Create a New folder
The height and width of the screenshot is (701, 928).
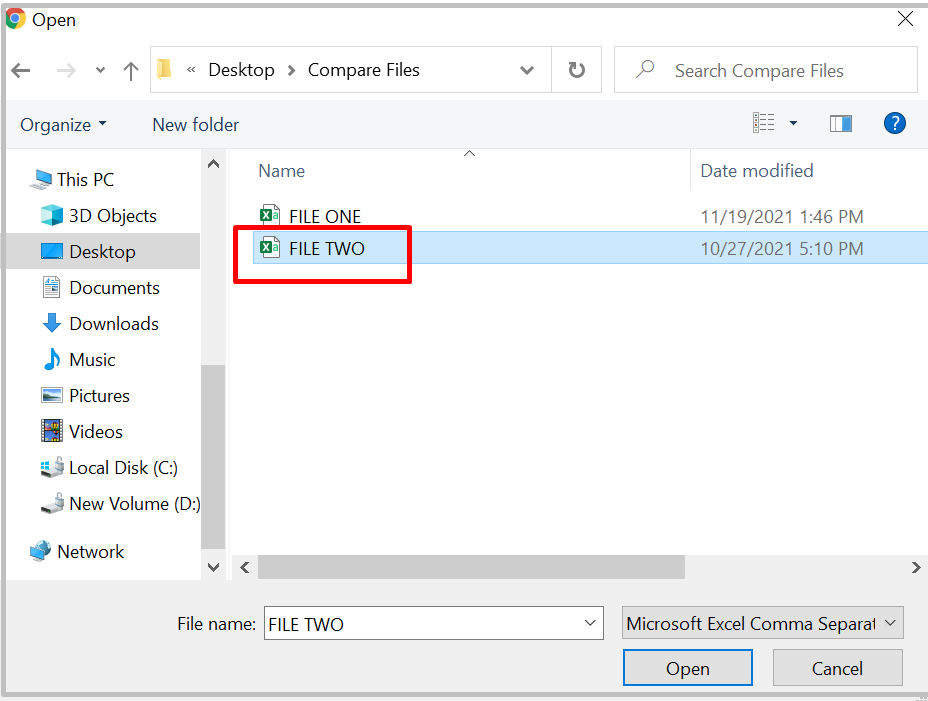[x=195, y=124]
